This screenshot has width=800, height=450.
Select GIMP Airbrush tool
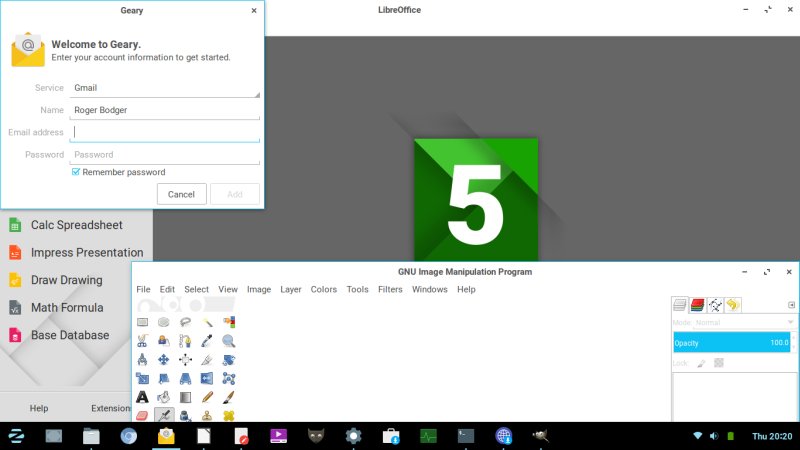point(164,415)
